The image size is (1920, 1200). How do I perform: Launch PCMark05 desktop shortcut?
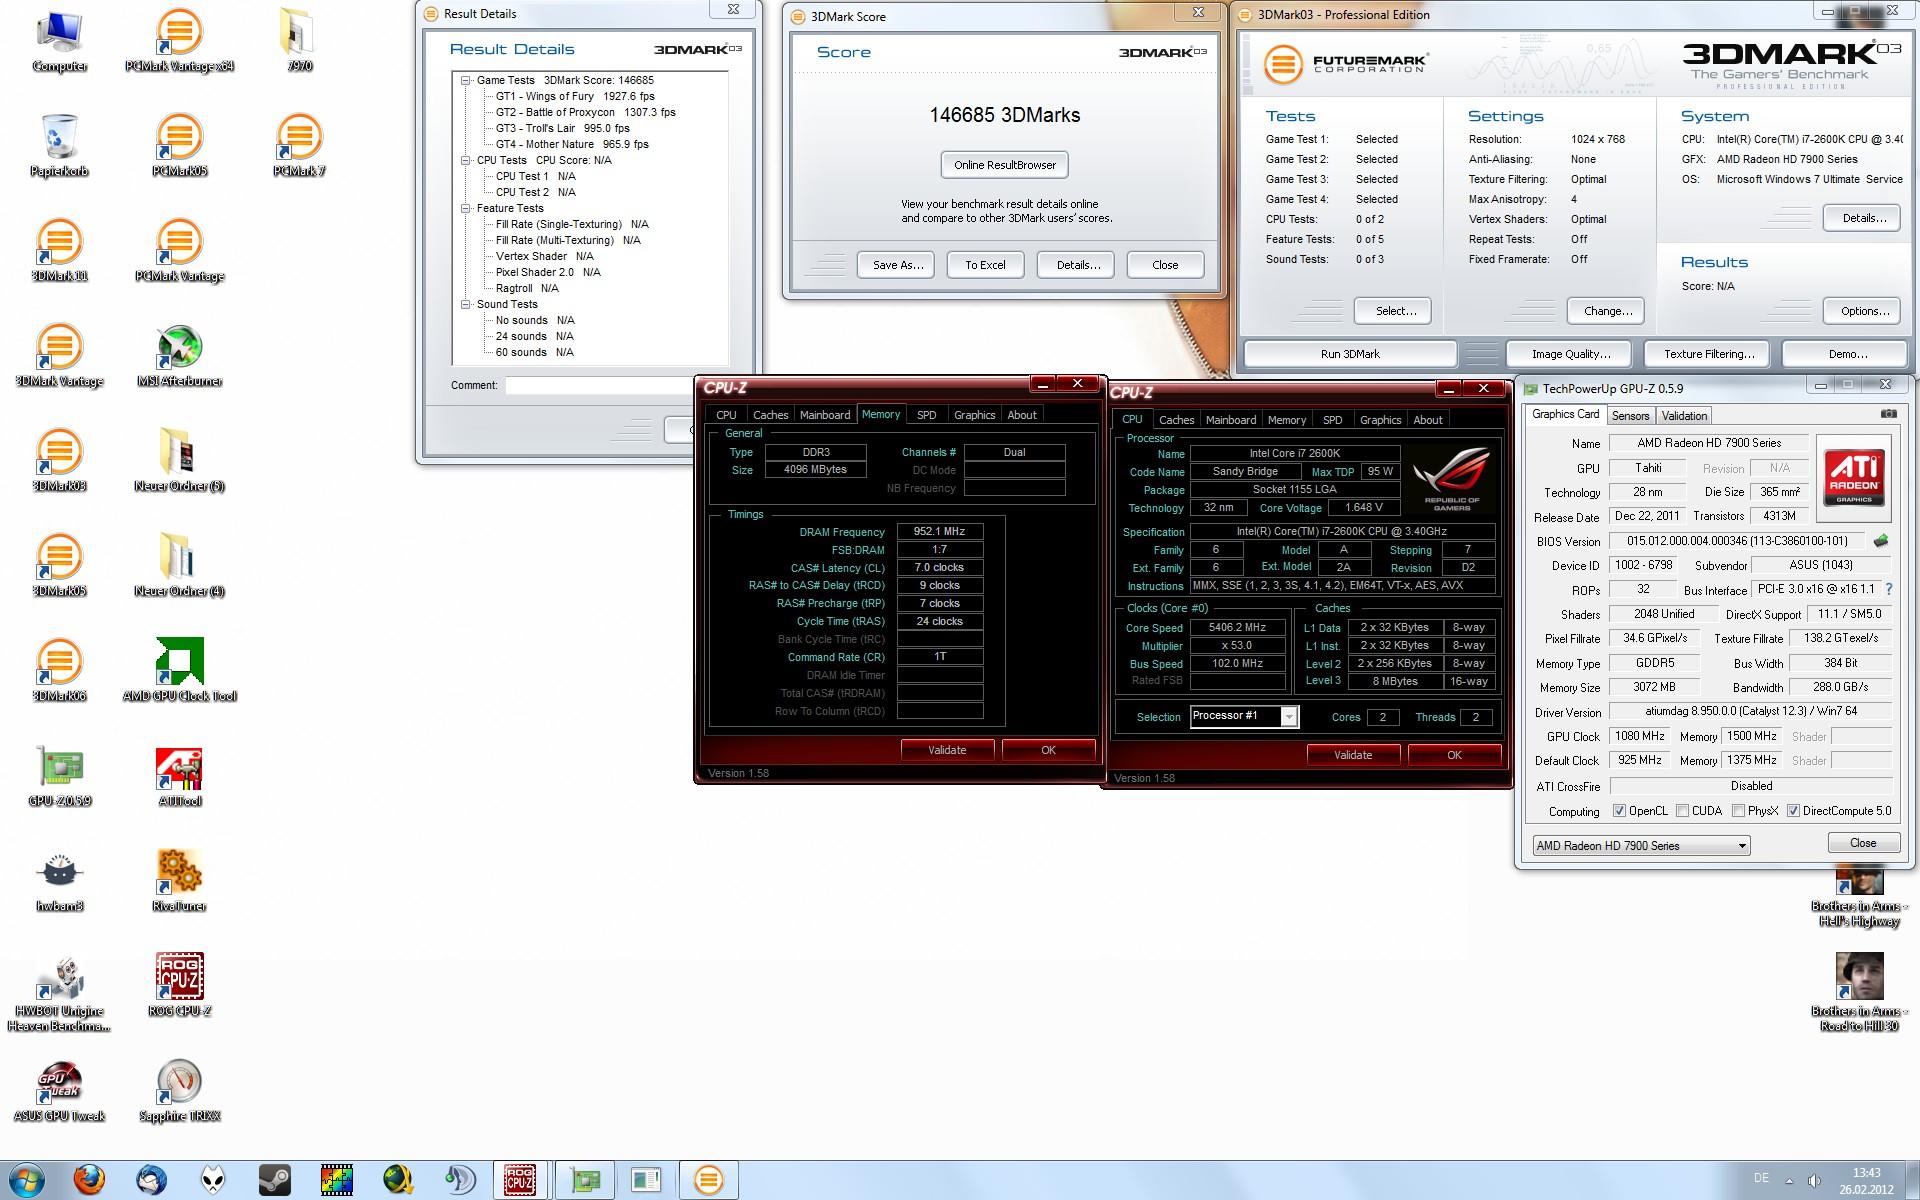179,146
